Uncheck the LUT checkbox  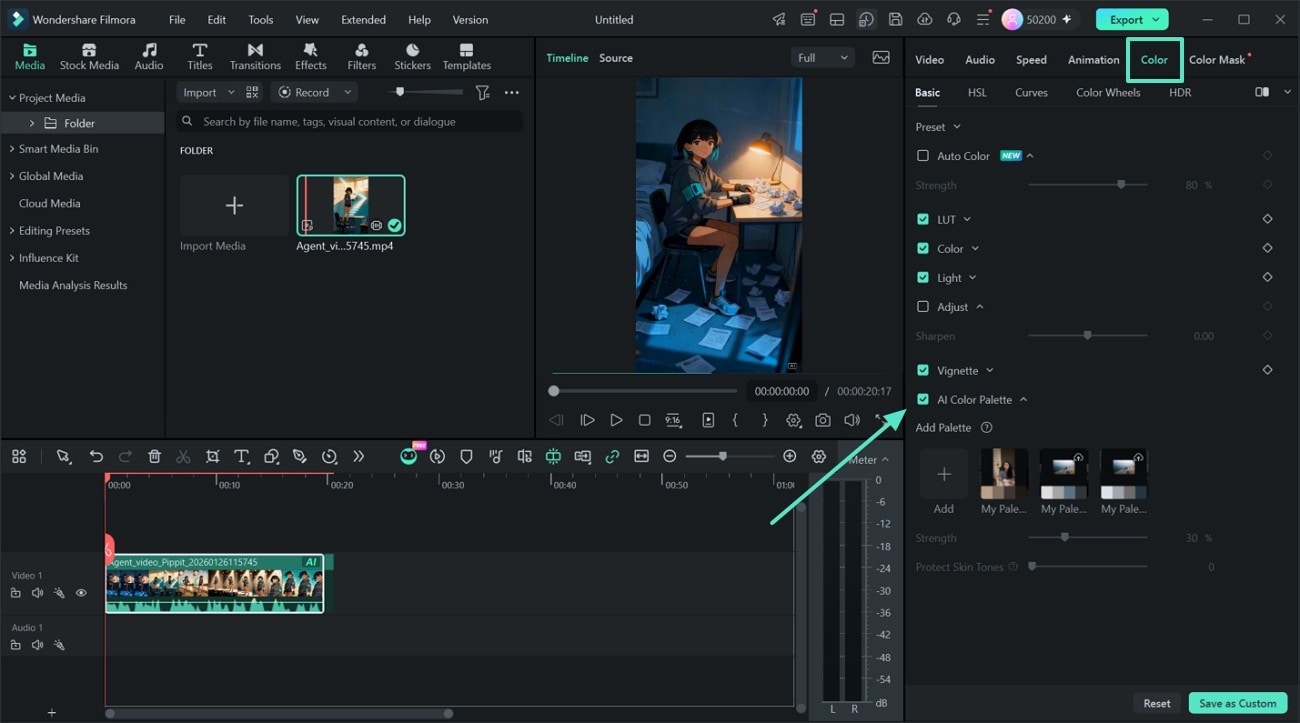[923, 219]
